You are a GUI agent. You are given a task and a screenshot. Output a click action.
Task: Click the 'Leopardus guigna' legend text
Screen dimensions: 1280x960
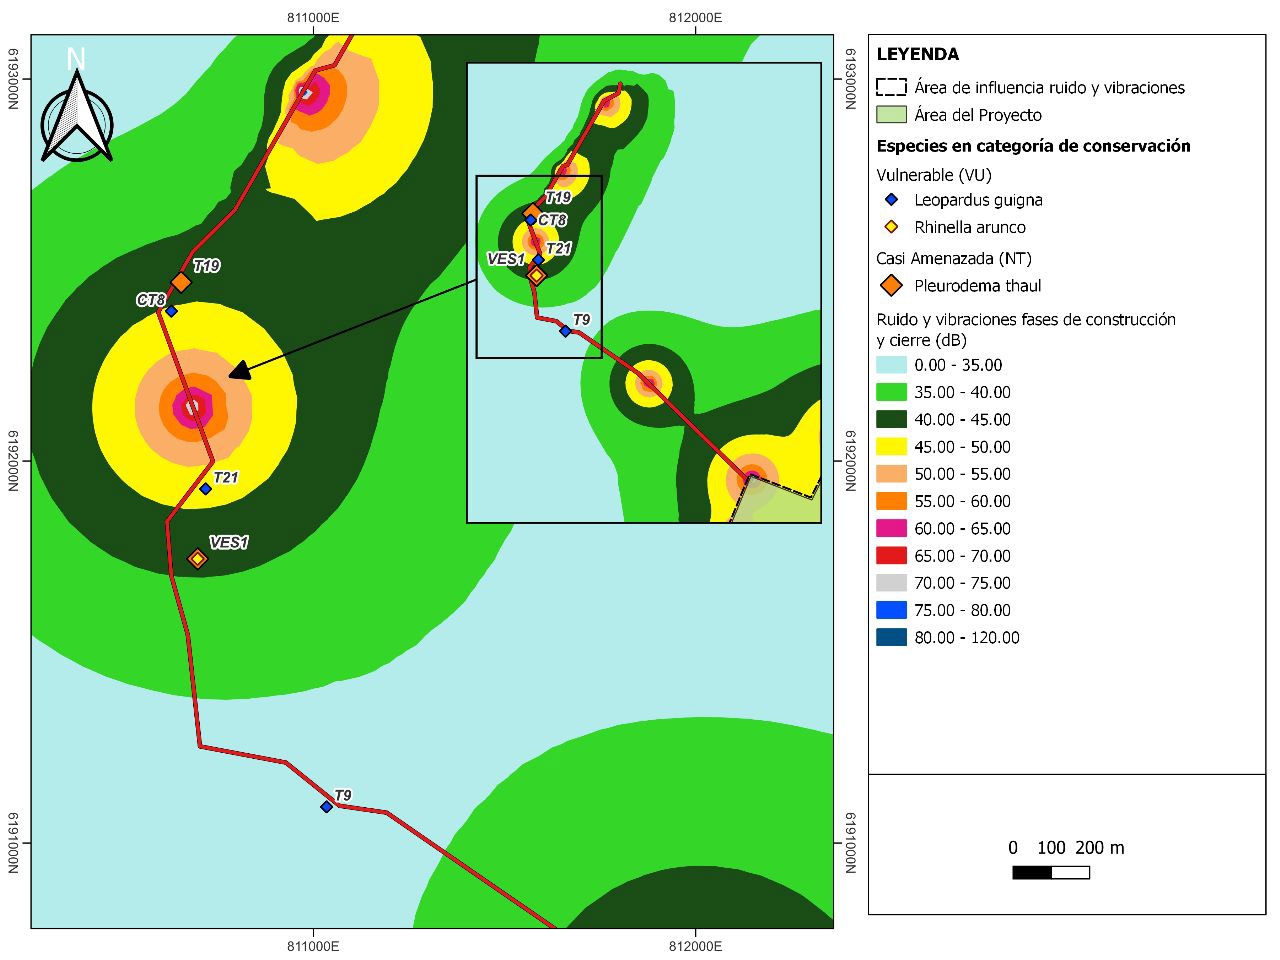click(x=978, y=200)
